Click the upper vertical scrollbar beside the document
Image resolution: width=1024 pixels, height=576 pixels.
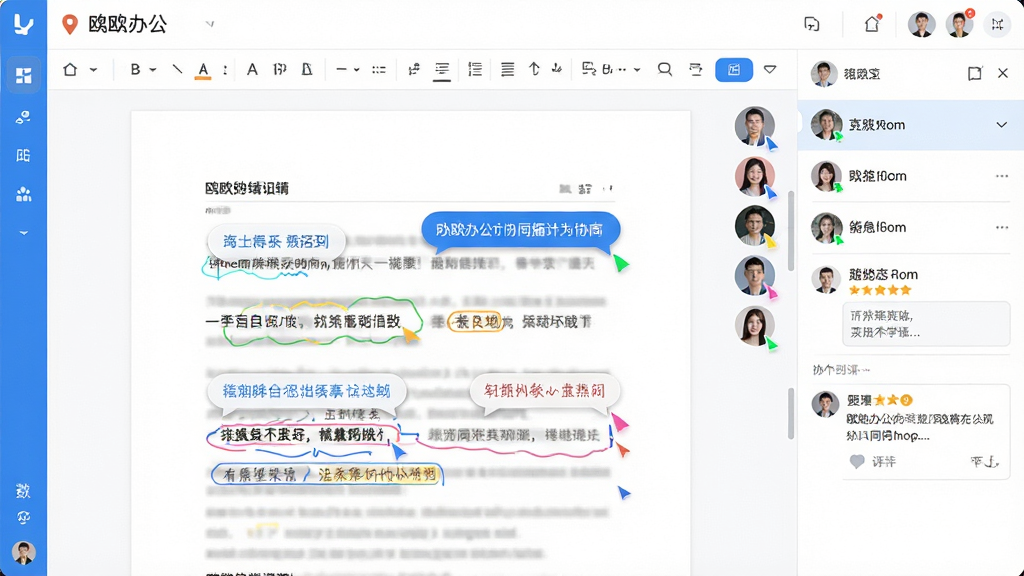[791, 231]
